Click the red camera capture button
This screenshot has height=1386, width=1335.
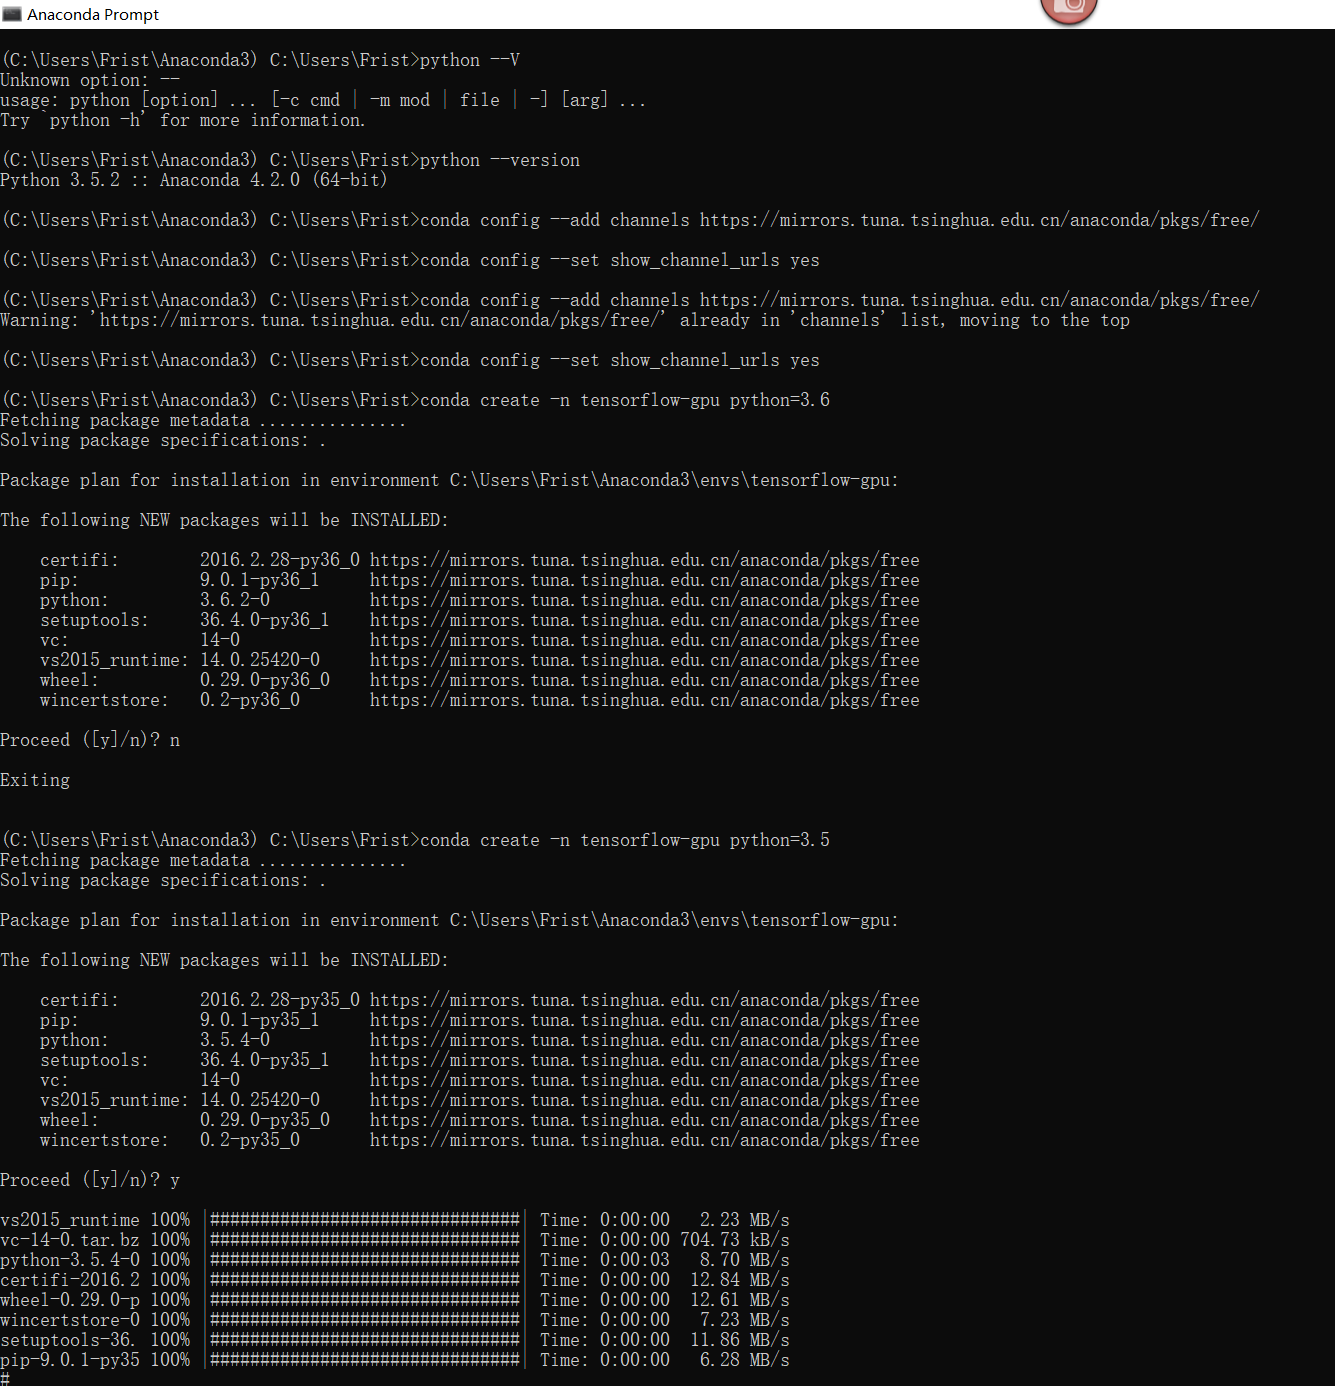(x=1069, y=9)
